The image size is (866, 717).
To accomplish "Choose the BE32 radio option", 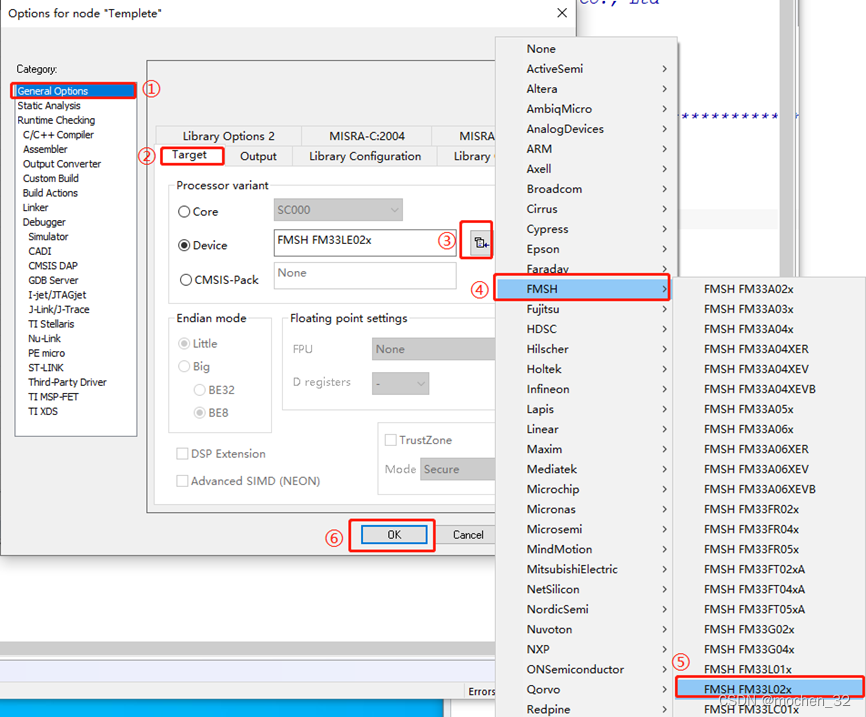I will [199, 390].
